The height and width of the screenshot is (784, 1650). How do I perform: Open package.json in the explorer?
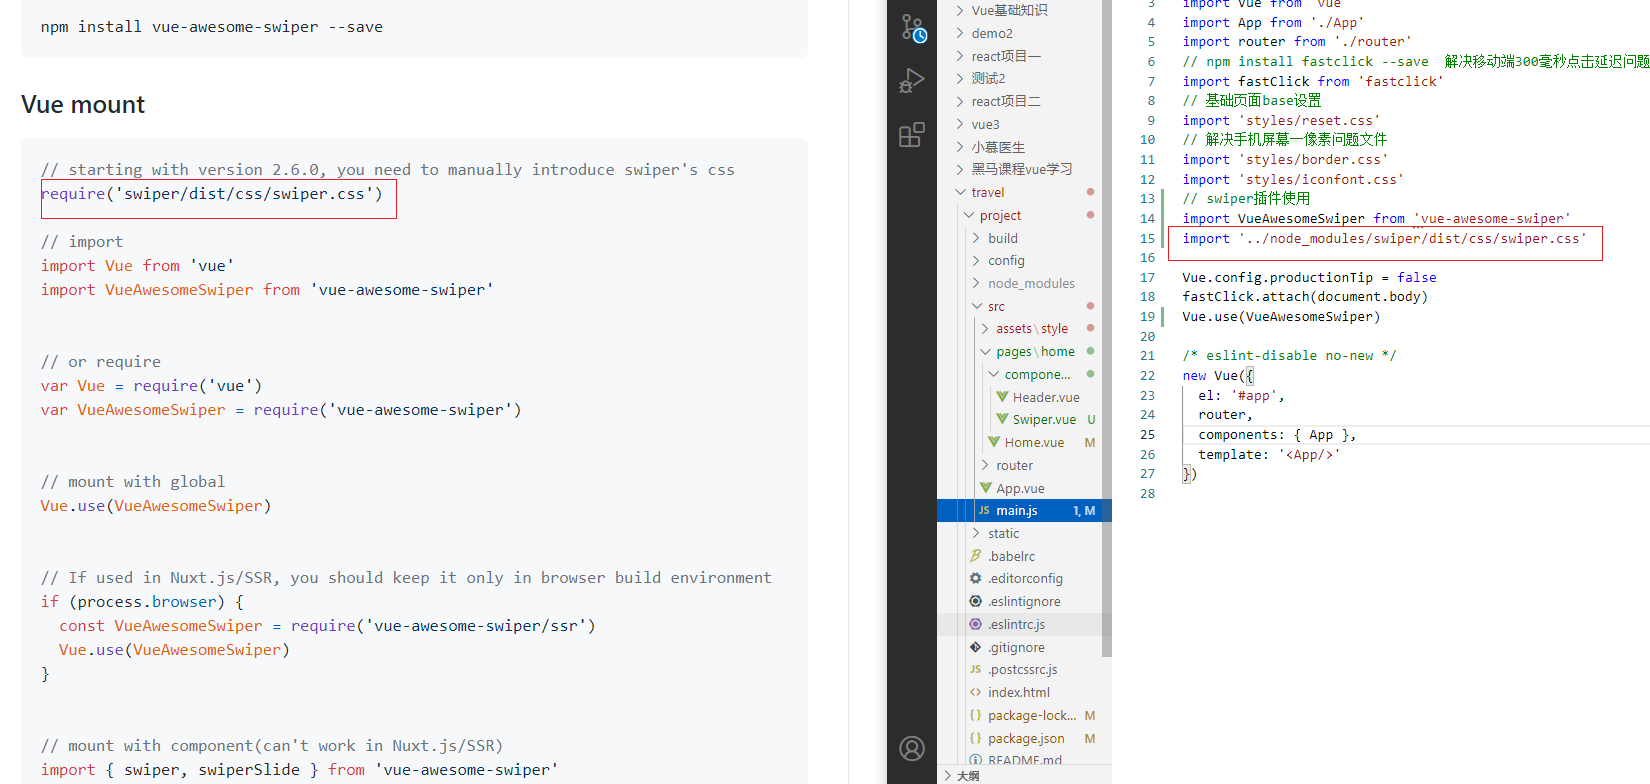1026,738
